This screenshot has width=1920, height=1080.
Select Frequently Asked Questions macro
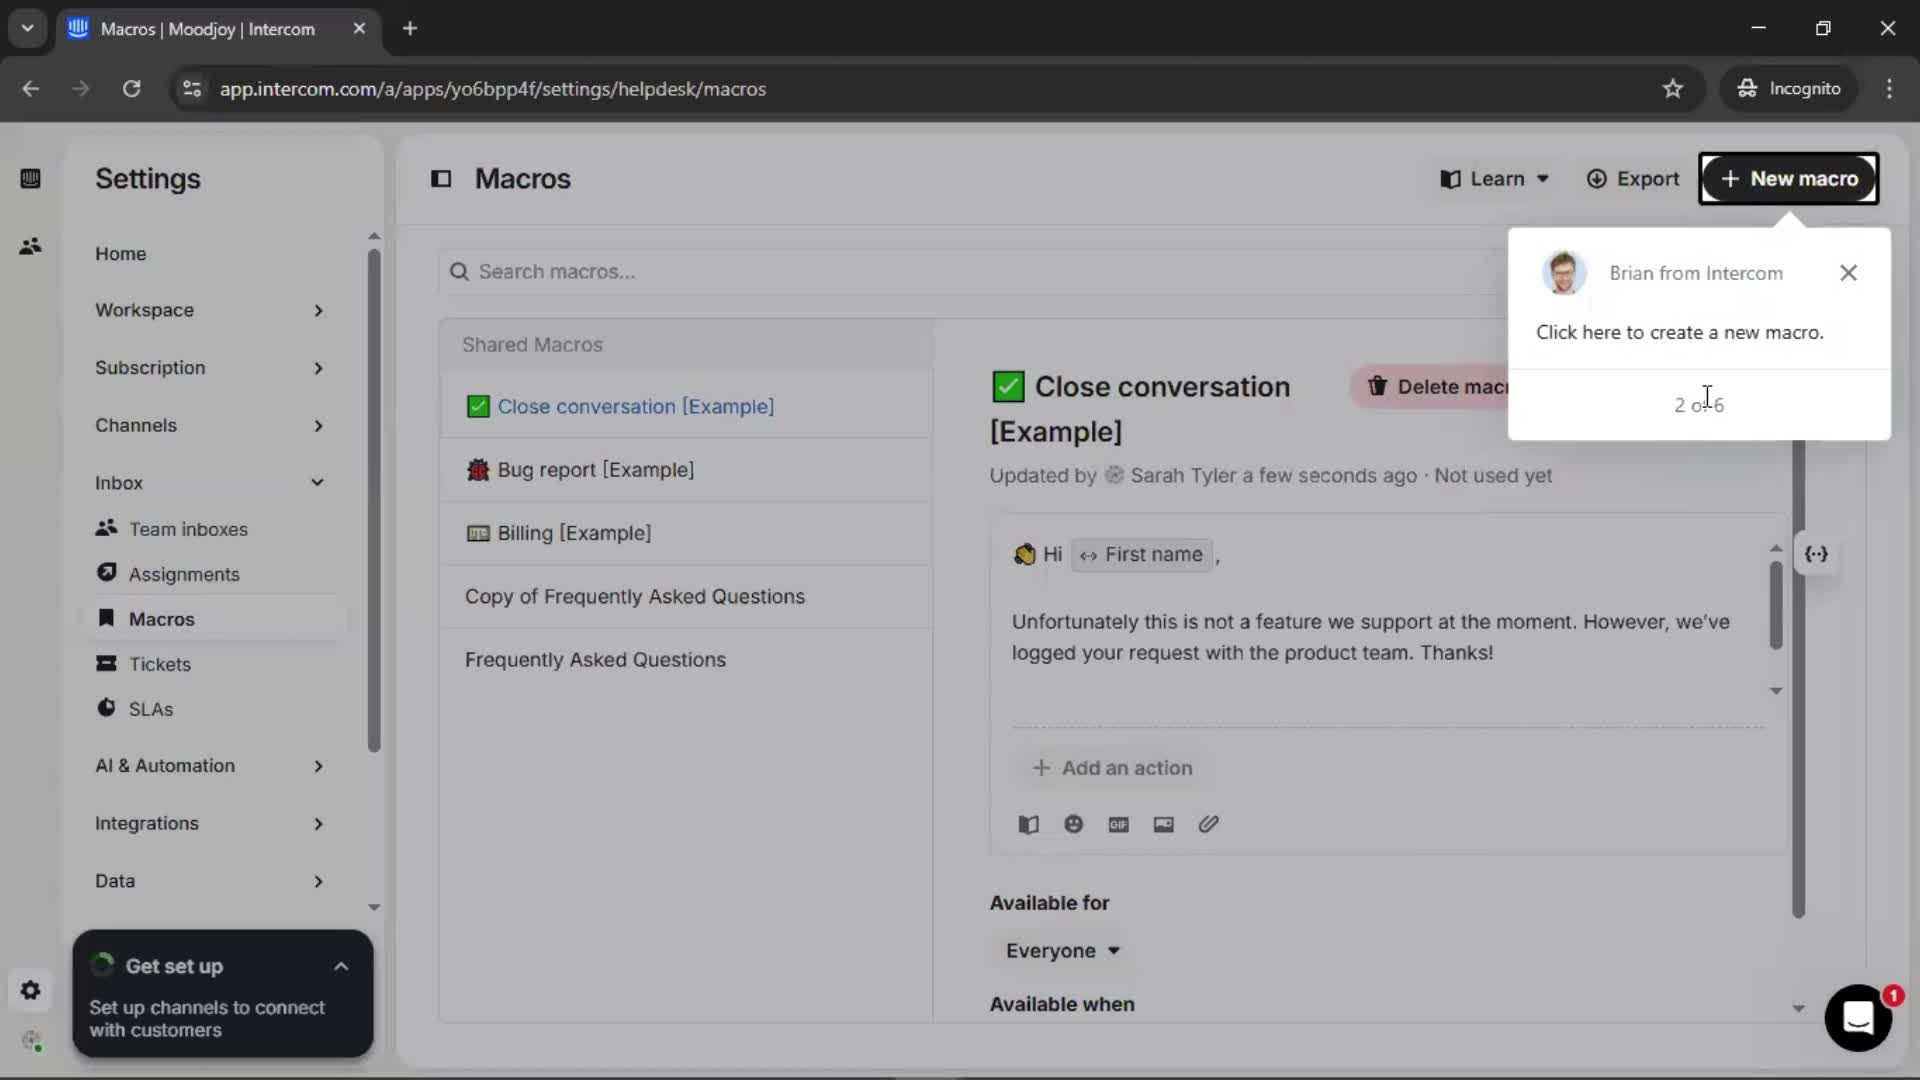pos(686,660)
